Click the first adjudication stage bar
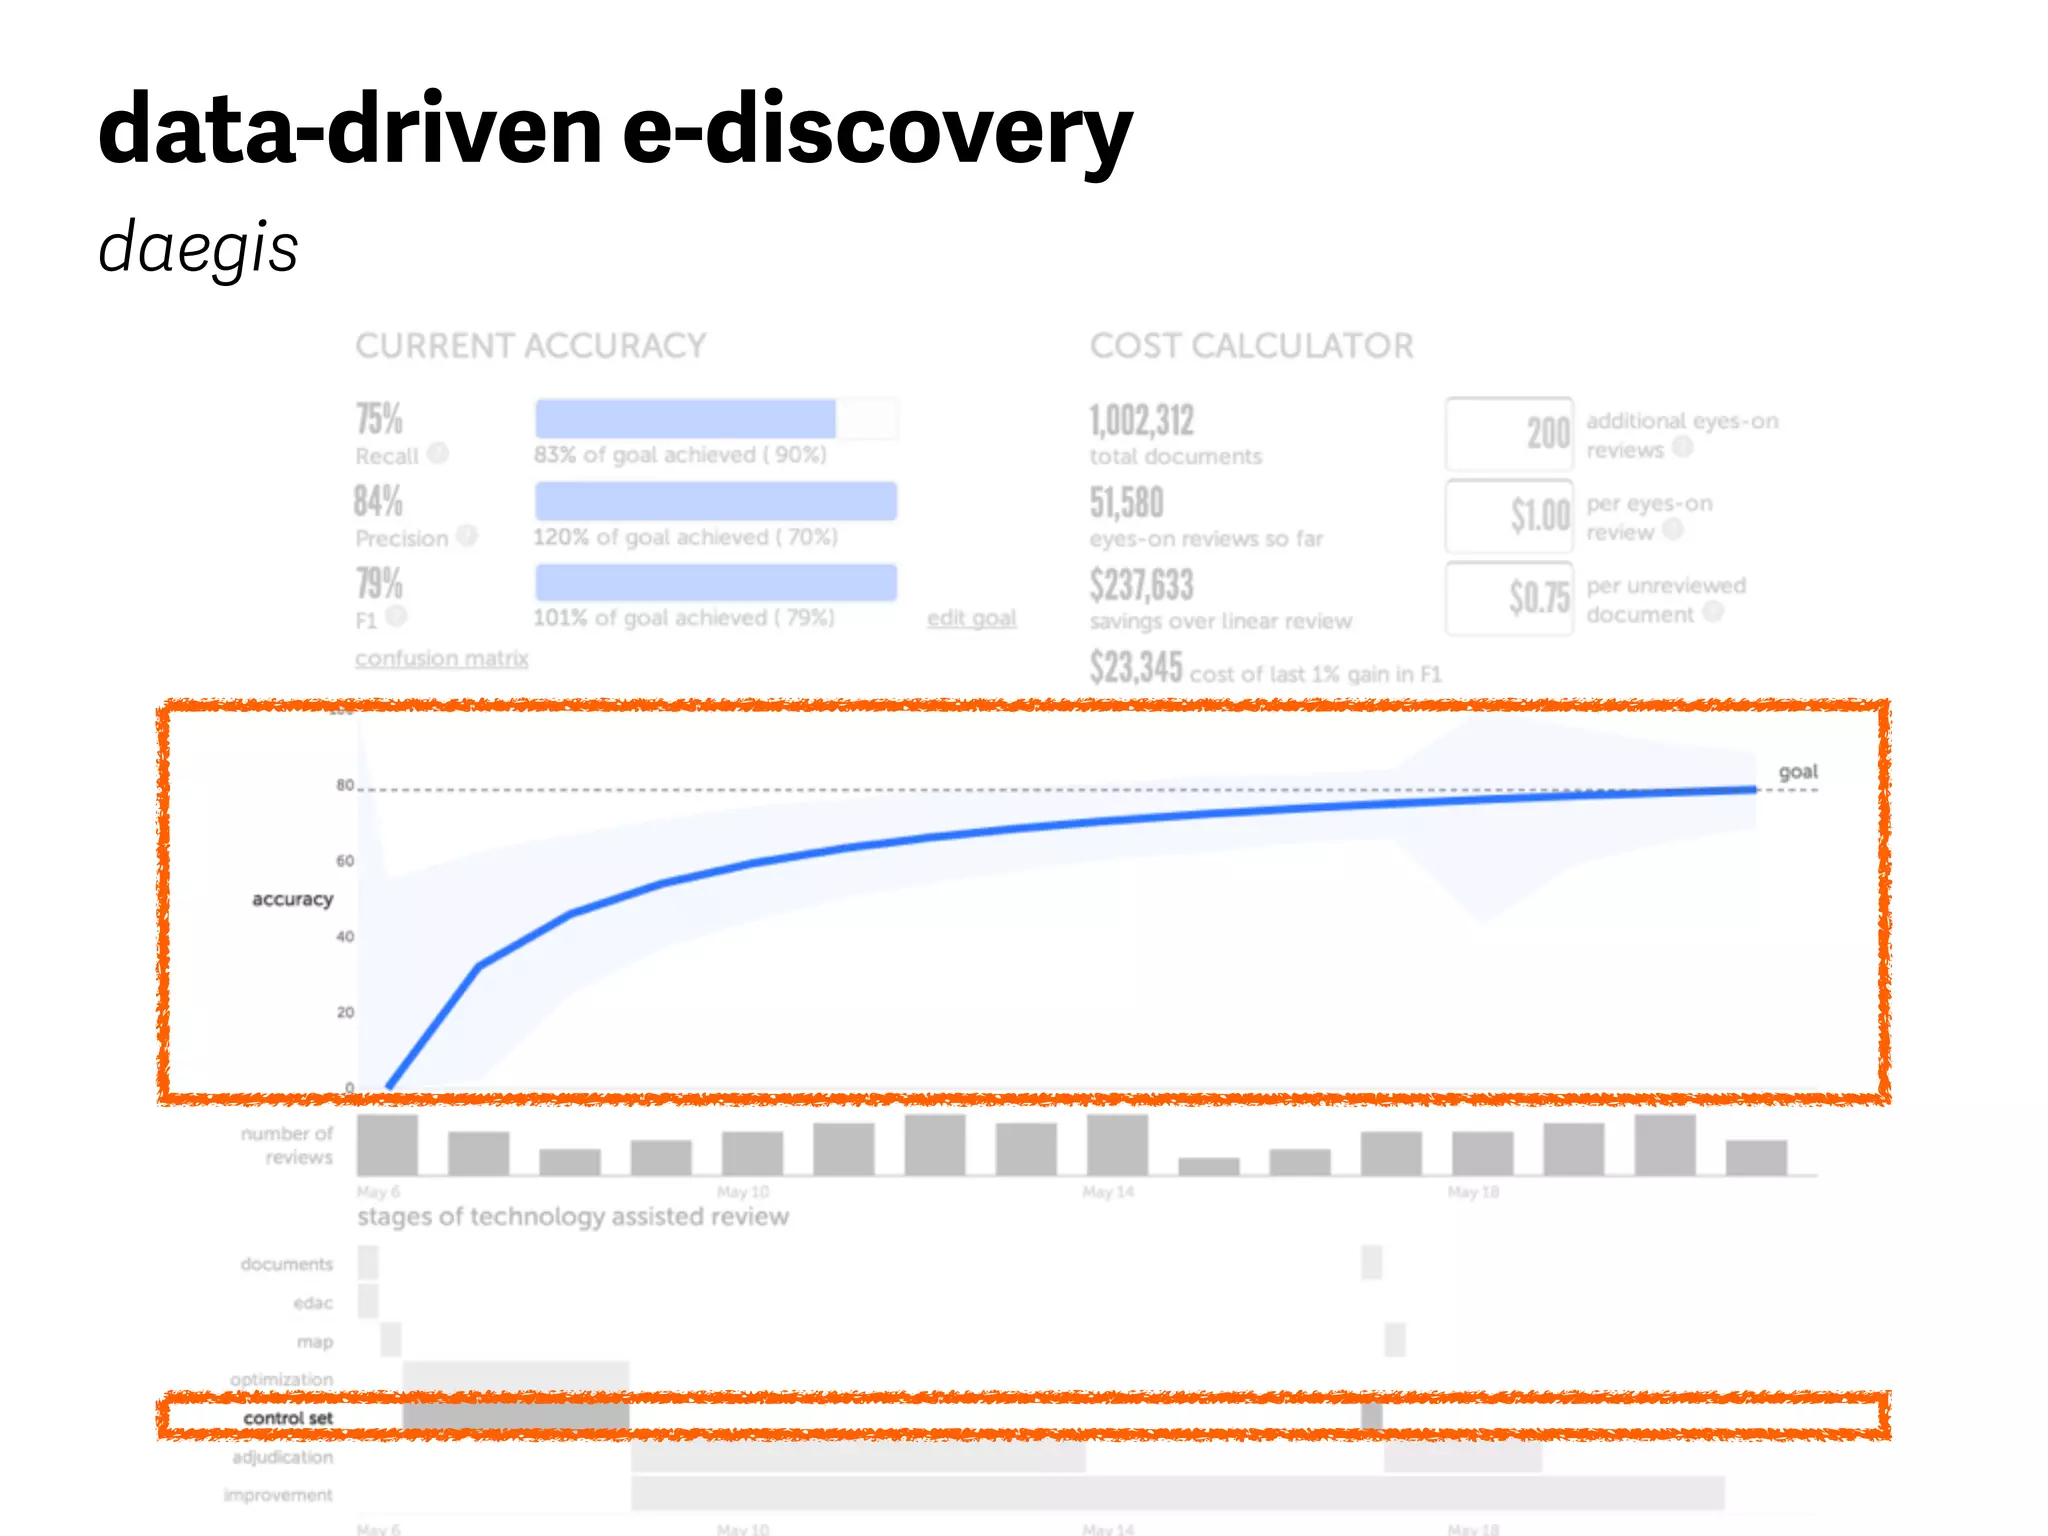Screen dimensions: 2048x1536 tap(858, 1456)
